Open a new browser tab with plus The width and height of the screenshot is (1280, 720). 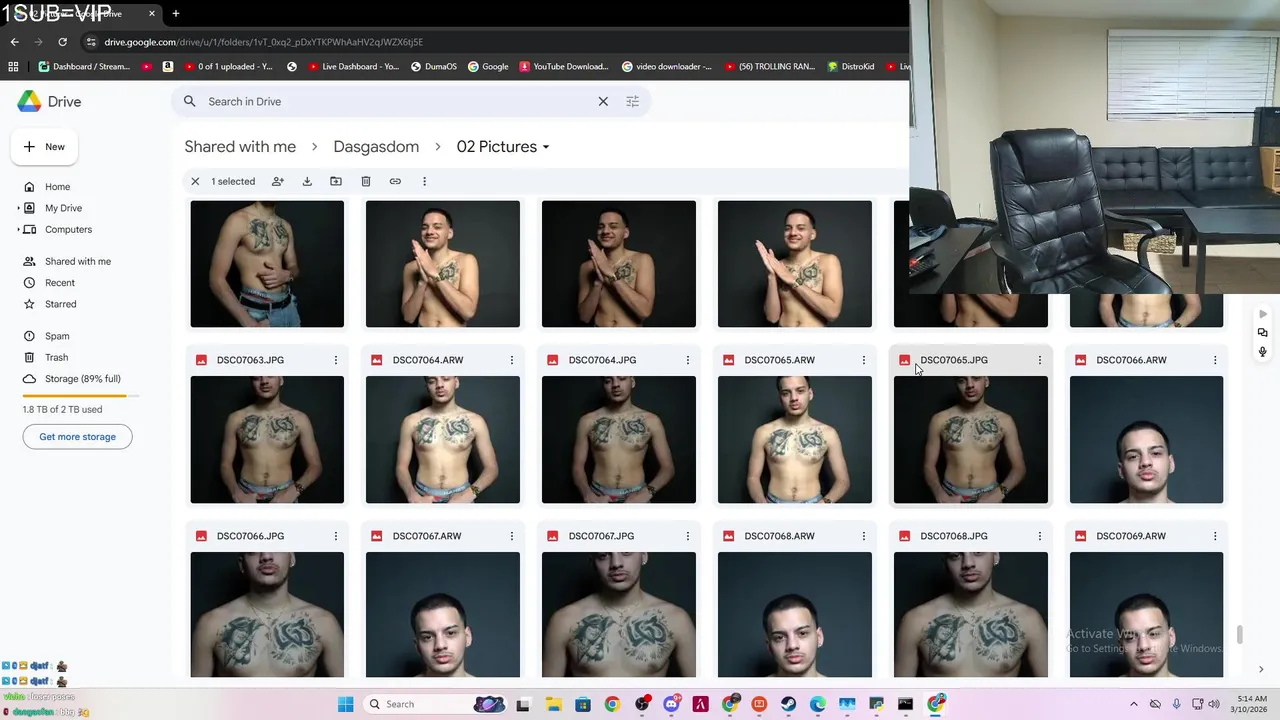176,14
